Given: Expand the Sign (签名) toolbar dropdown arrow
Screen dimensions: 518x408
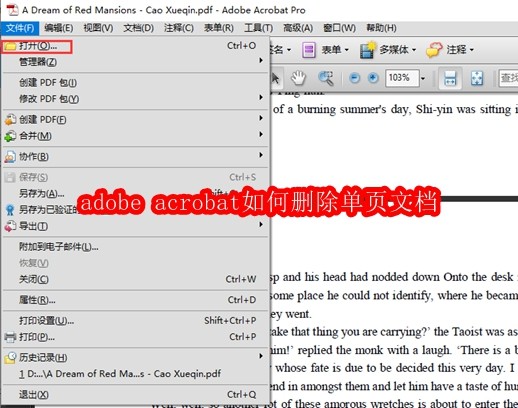Looking at the screenshot, I should click(289, 50).
